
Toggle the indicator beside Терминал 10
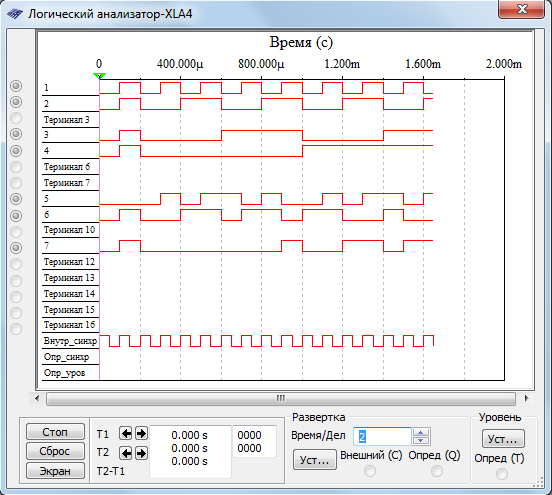(16, 232)
